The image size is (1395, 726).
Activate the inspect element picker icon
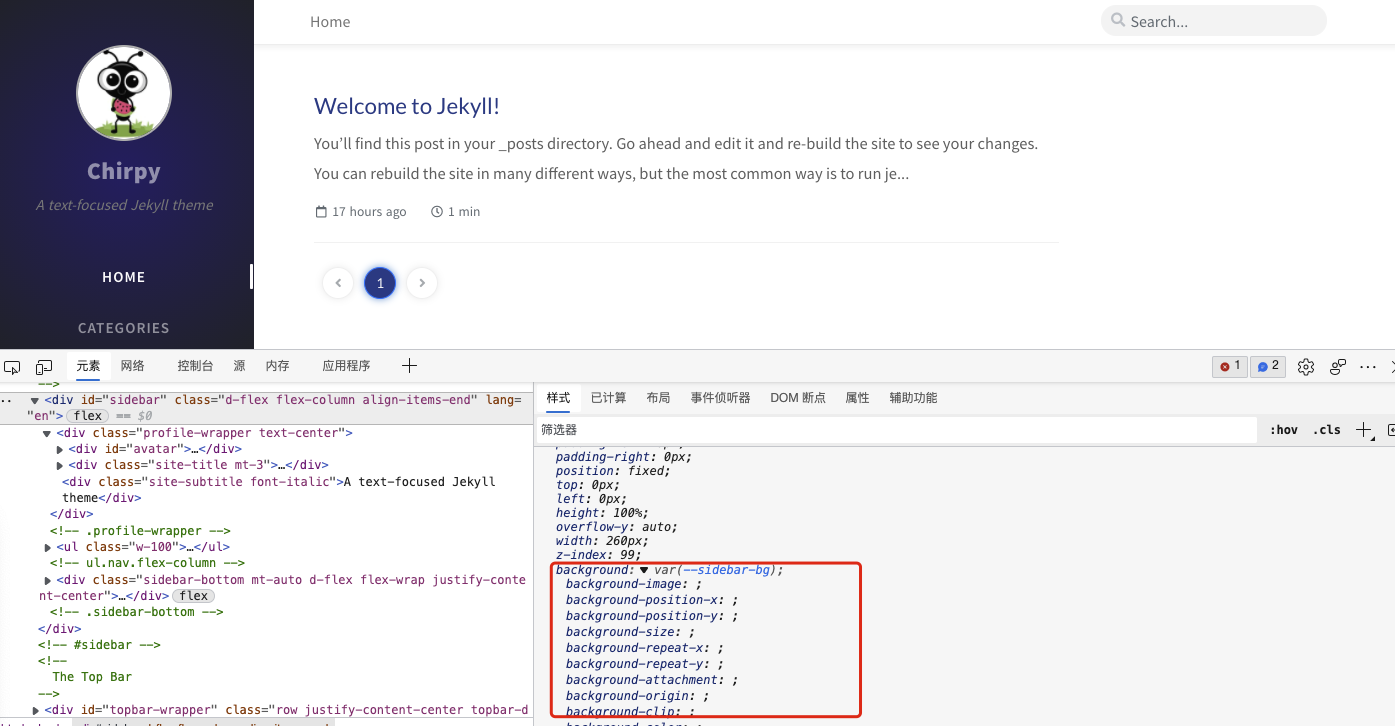[x=13, y=367]
